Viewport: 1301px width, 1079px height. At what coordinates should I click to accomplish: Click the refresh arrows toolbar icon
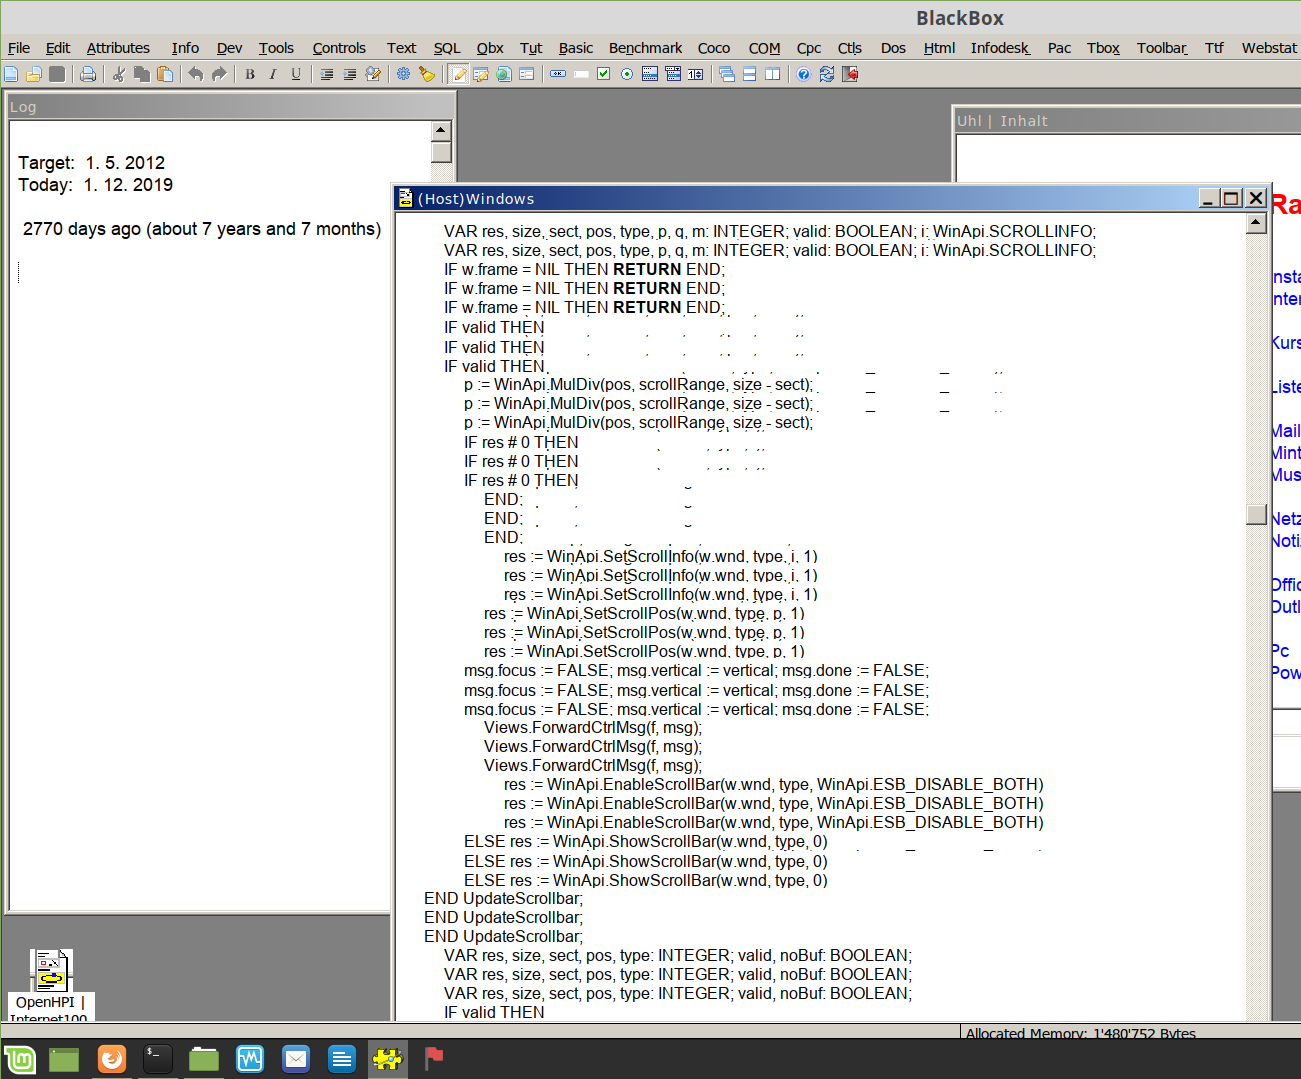point(827,74)
